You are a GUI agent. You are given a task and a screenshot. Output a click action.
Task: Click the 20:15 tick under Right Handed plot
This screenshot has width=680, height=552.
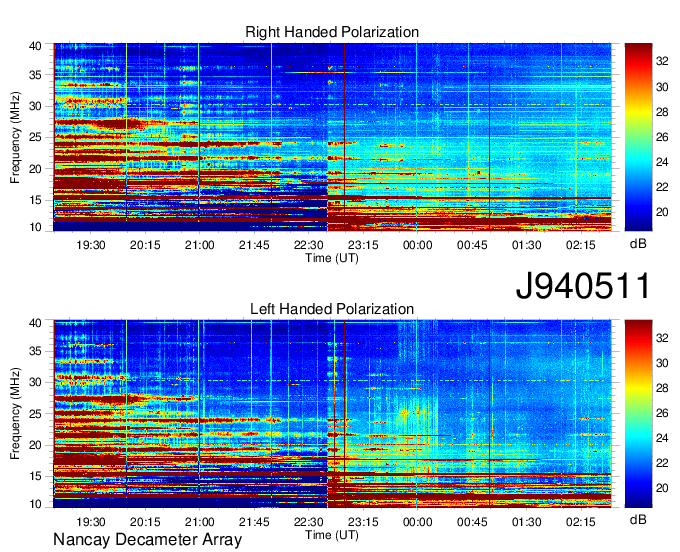145,245
